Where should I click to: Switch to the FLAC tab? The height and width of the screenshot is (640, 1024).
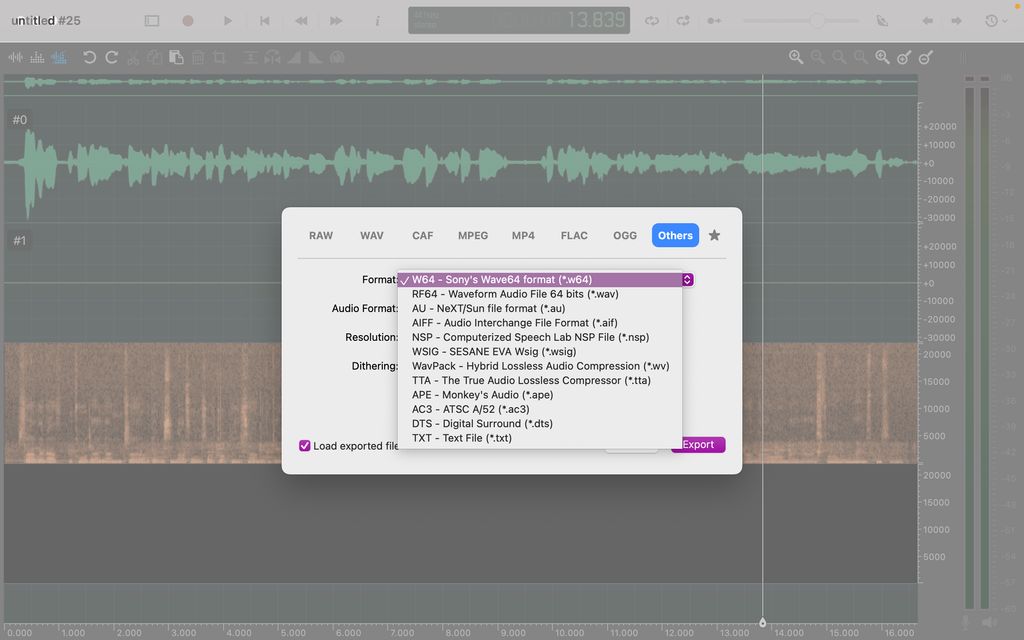click(574, 235)
